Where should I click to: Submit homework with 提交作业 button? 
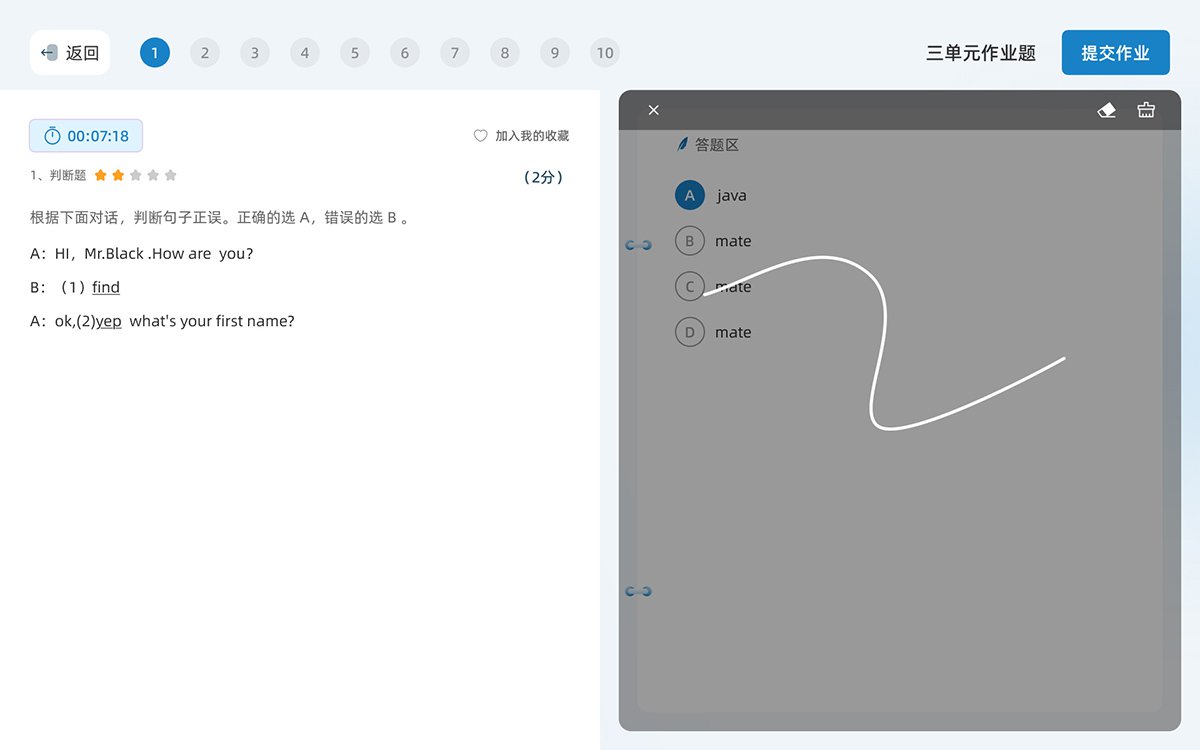[1116, 53]
